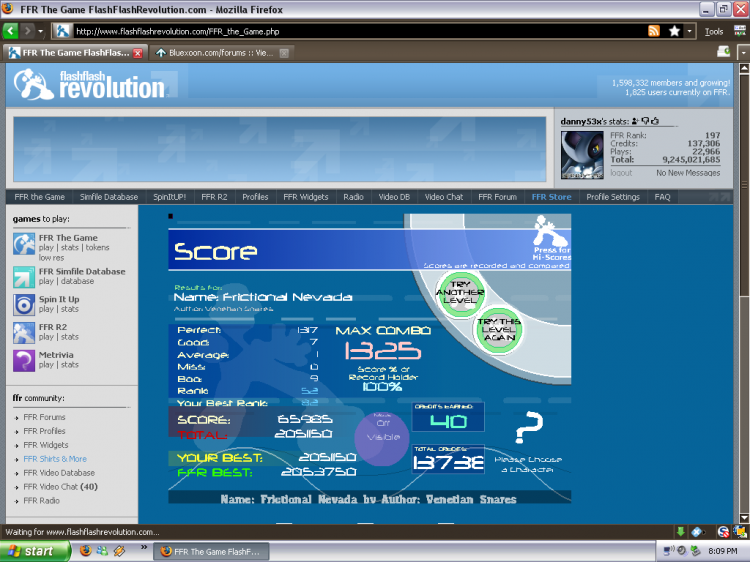Toggle the purple Off/Visible mode circle
This screenshot has height=562, width=750.
tap(382, 438)
